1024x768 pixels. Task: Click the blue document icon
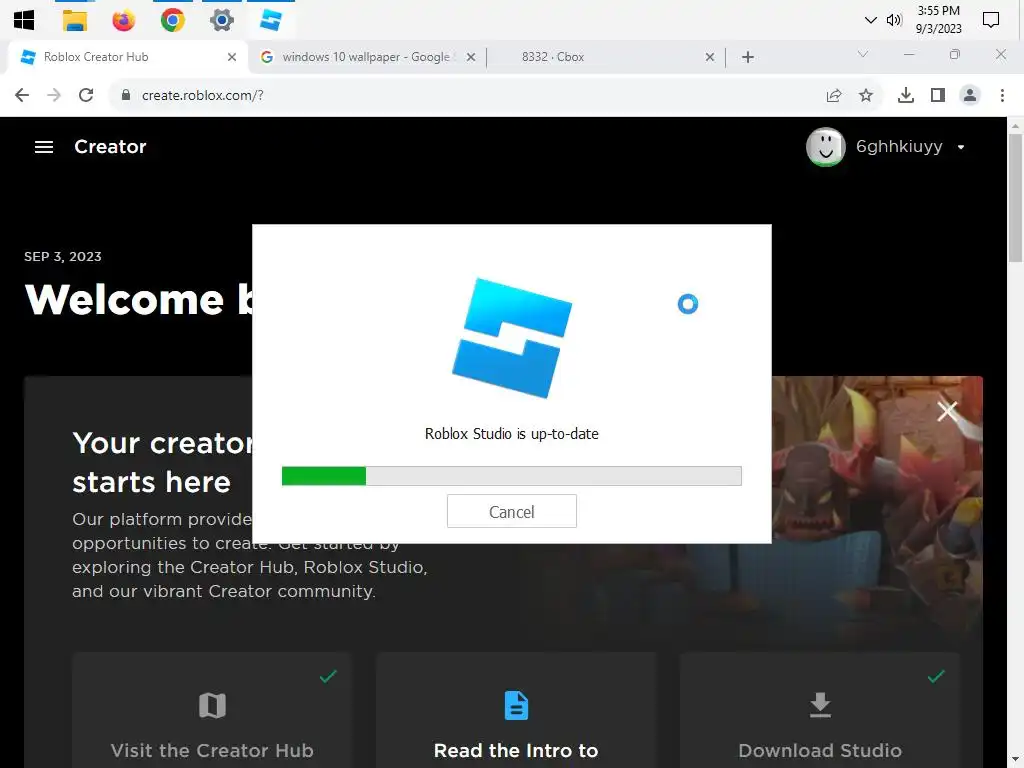pos(516,705)
